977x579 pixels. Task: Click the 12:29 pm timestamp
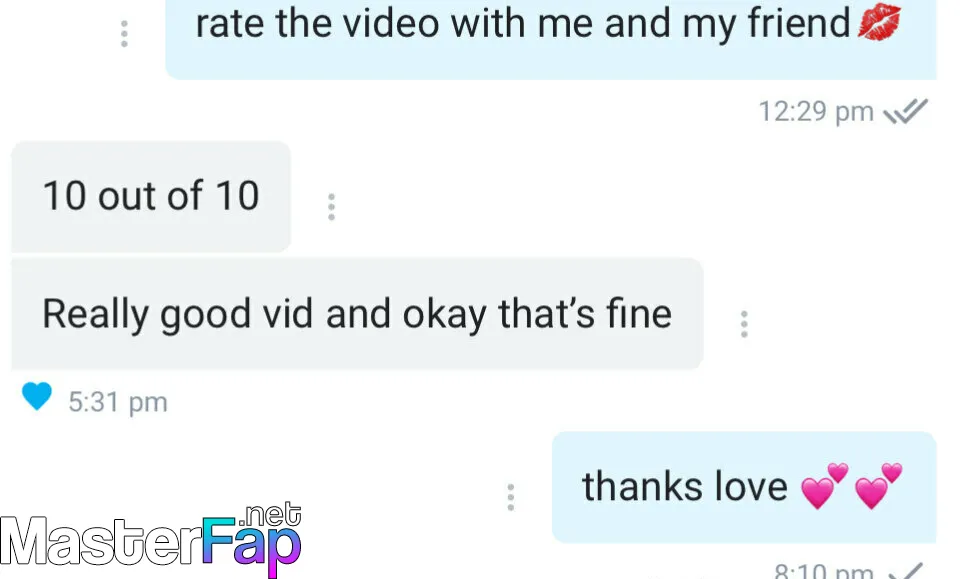[816, 112]
